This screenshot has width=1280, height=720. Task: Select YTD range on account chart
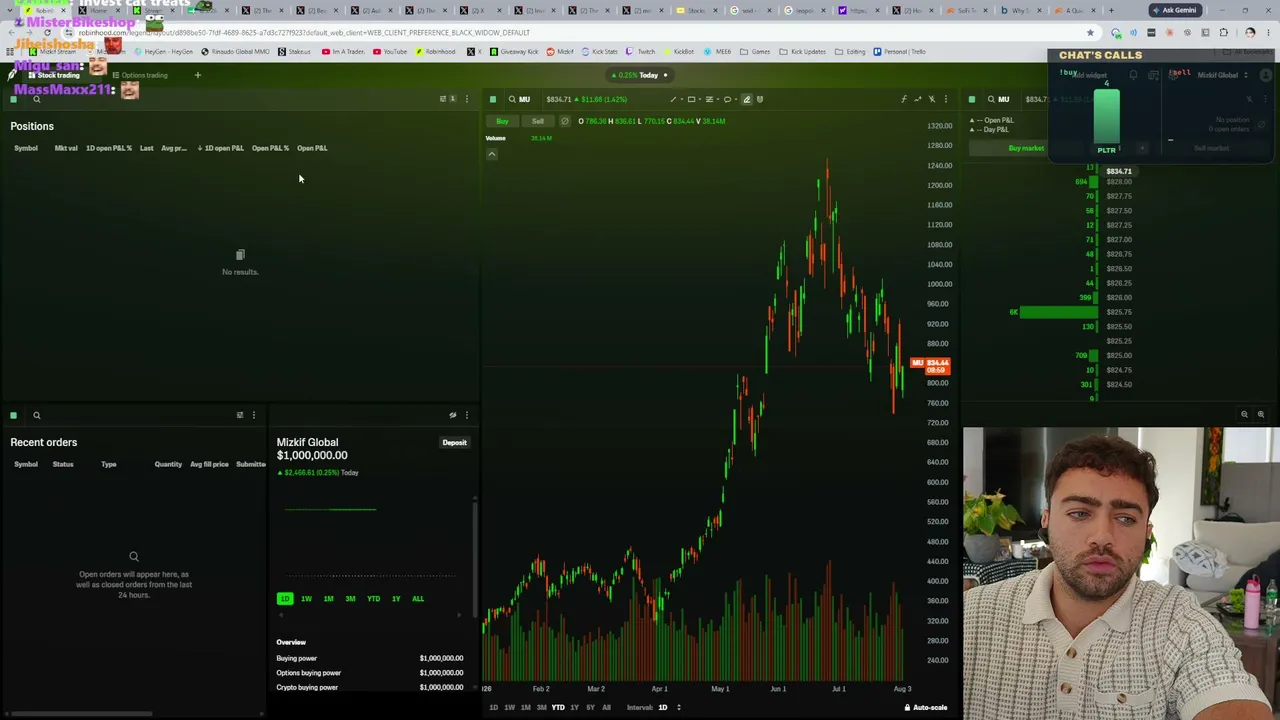click(x=373, y=599)
